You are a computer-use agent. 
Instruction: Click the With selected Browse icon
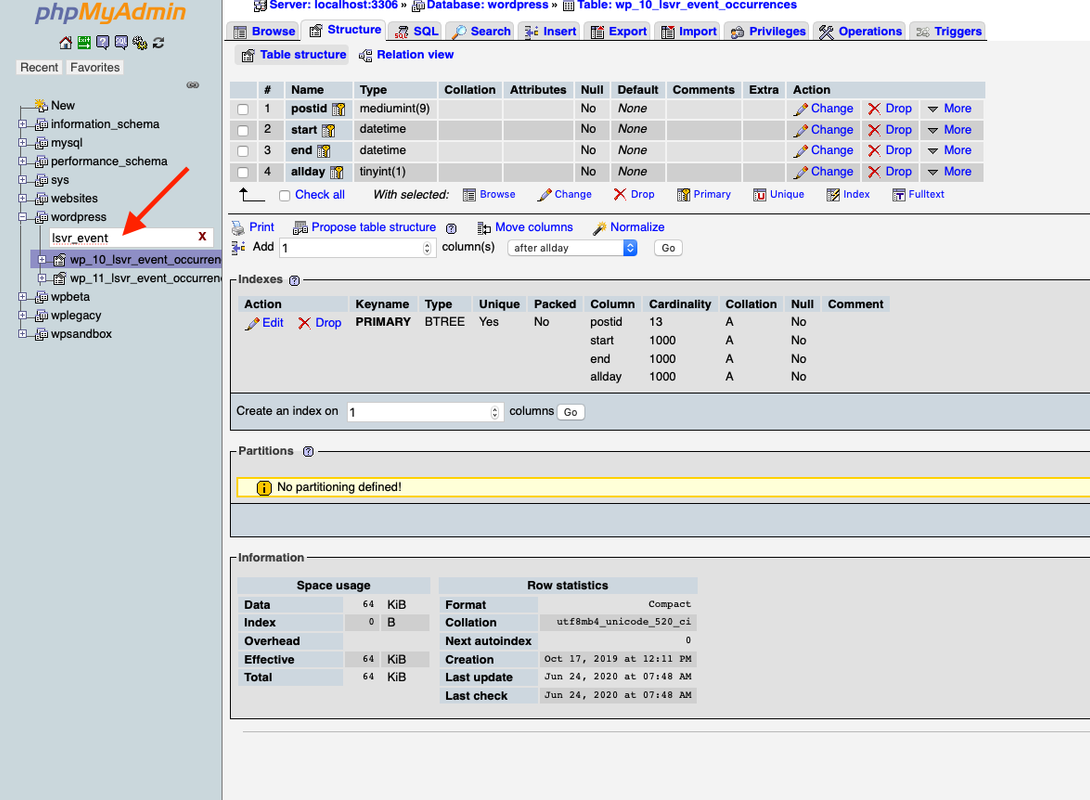coord(469,195)
